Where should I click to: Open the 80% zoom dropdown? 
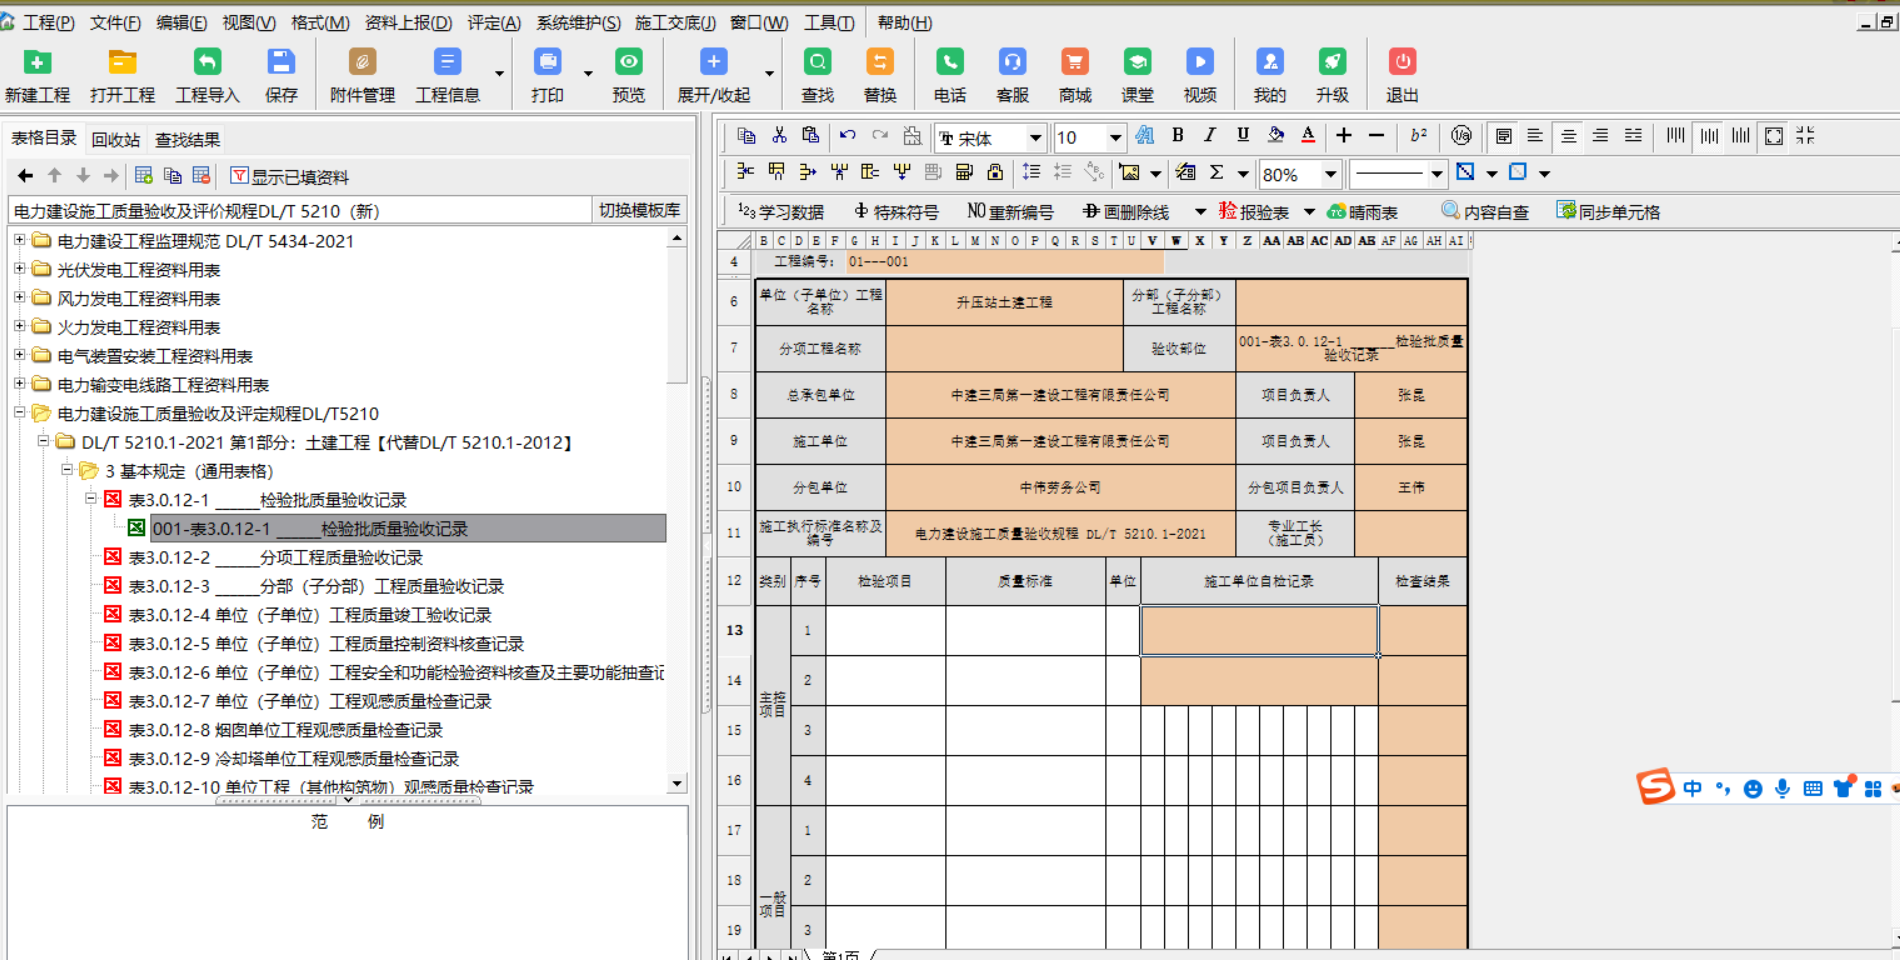click(x=1330, y=174)
